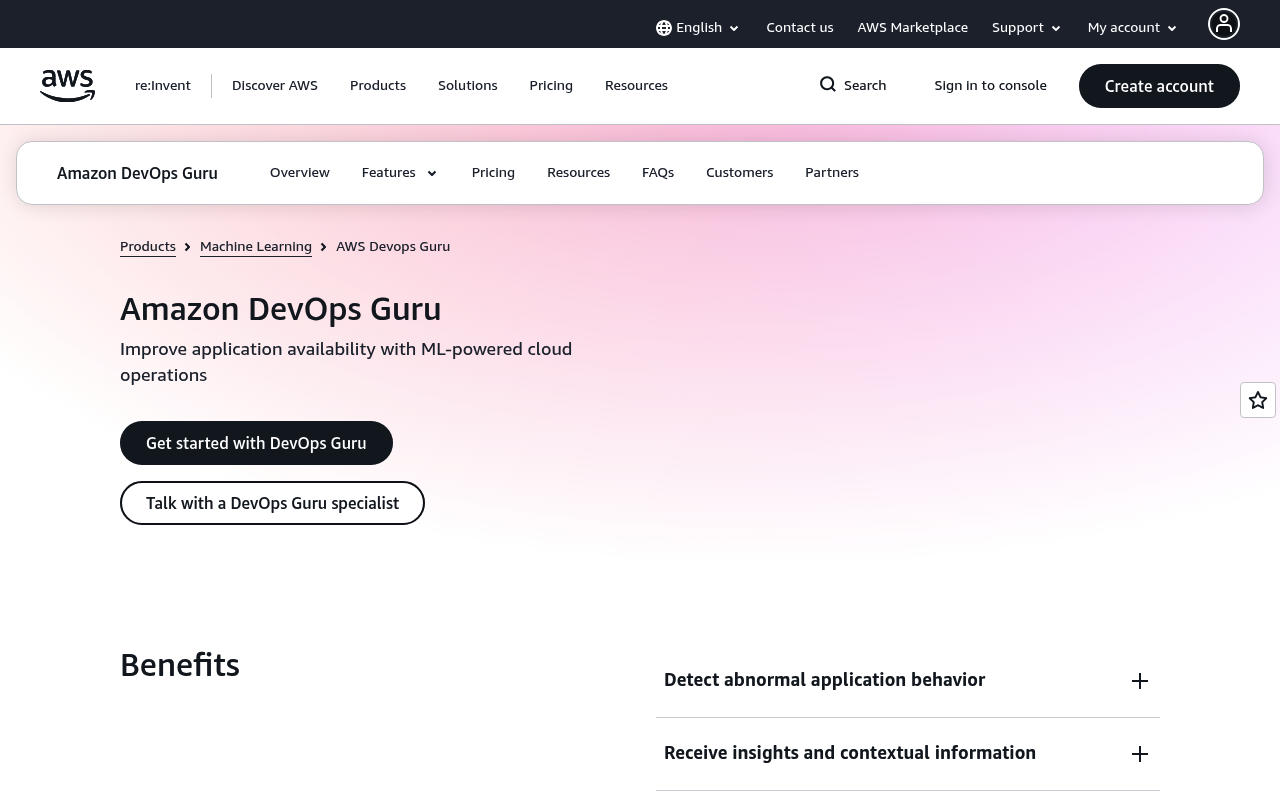Click the magnifying glass search icon
The image size is (1280, 800).
pyautogui.click(x=828, y=85)
